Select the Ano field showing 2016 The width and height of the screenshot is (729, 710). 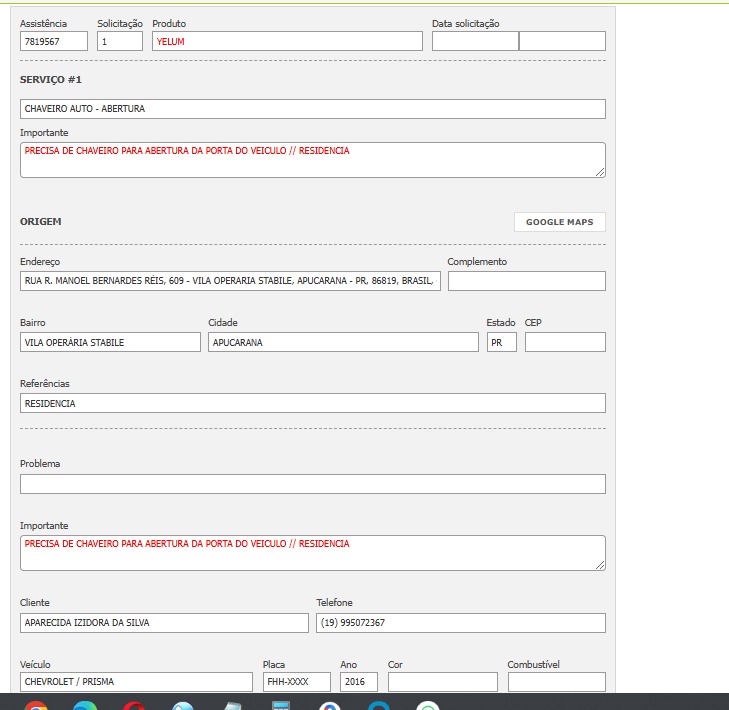coord(358,682)
